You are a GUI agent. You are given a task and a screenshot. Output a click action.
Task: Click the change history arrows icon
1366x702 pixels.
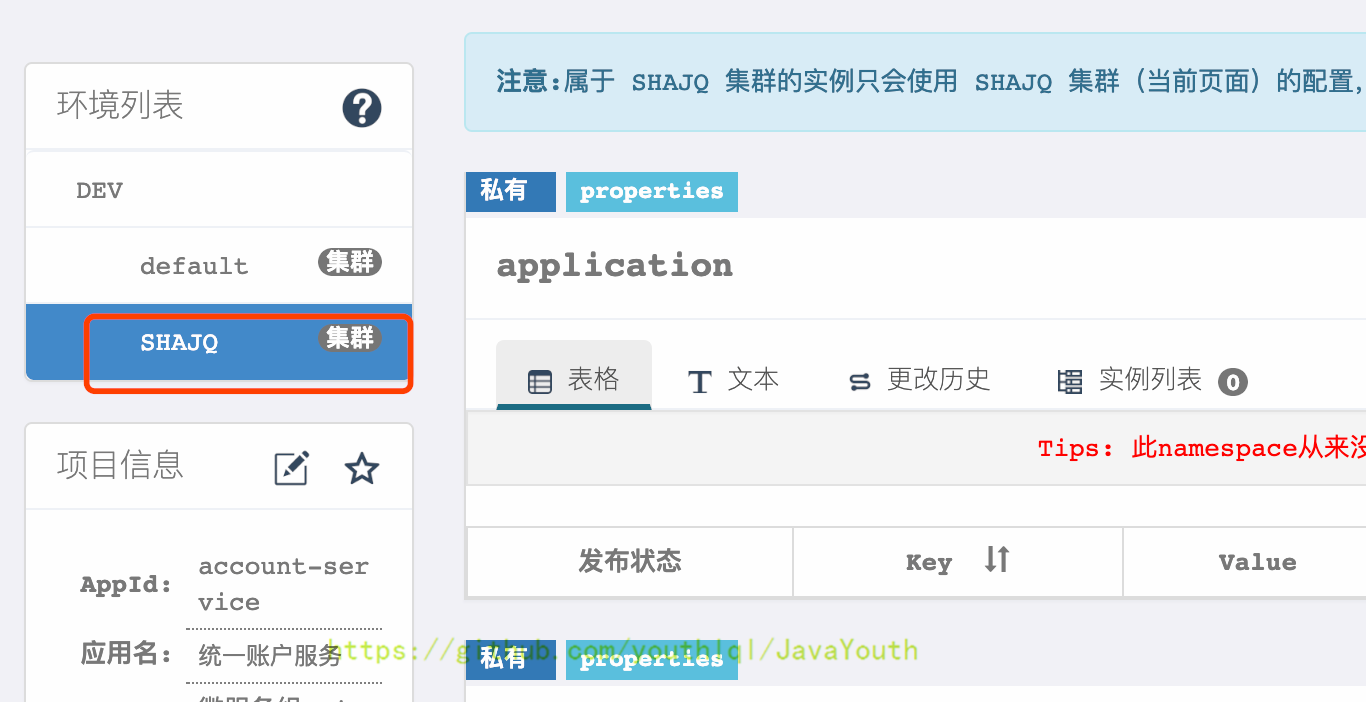859,382
